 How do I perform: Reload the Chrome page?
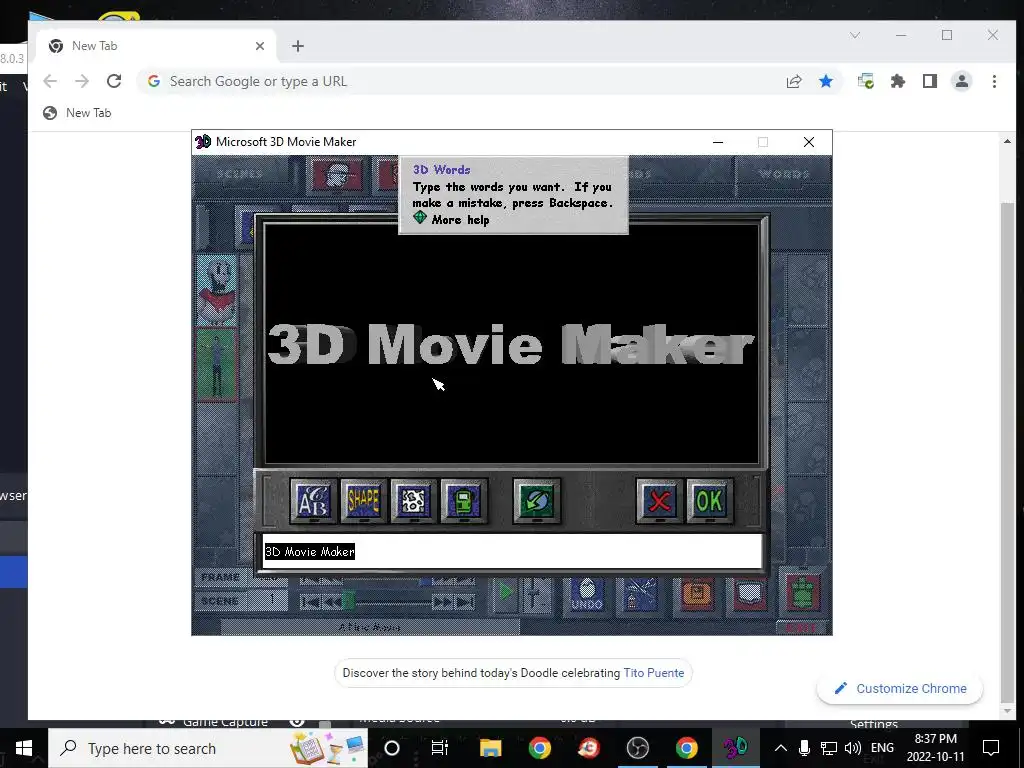click(114, 81)
